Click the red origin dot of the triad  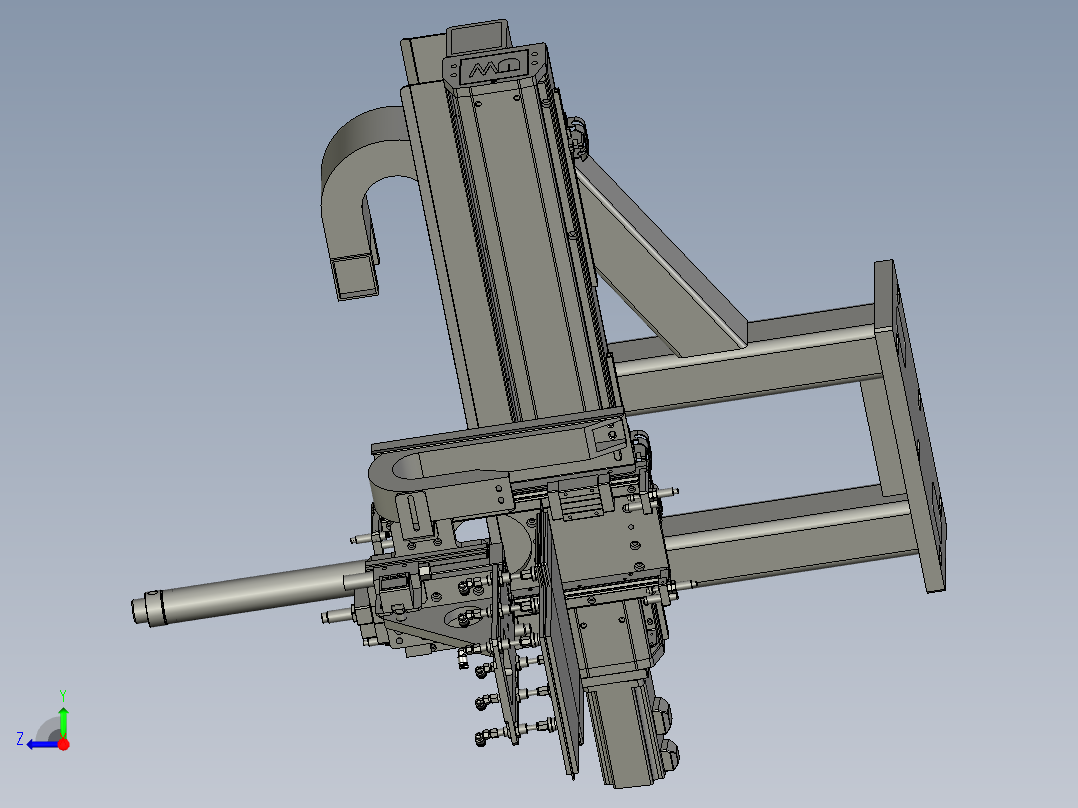[63, 744]
